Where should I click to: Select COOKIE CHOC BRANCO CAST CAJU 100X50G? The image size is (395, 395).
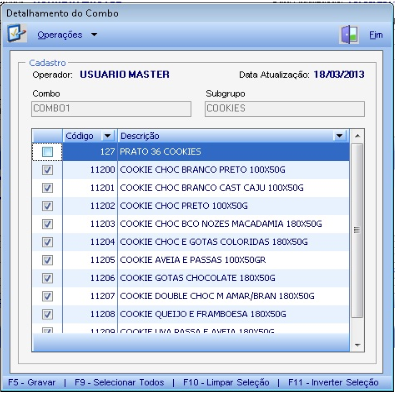(x=191, y=188)
